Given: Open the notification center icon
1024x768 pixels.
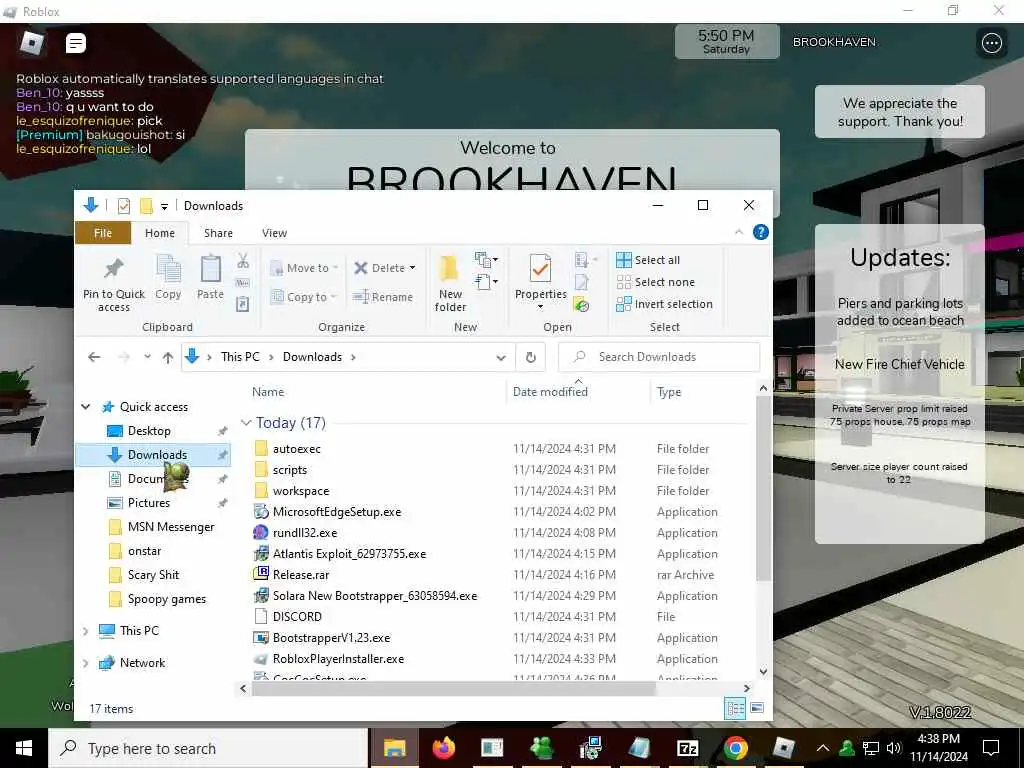Looking at the screenshot, I should (x=991, y=748).
